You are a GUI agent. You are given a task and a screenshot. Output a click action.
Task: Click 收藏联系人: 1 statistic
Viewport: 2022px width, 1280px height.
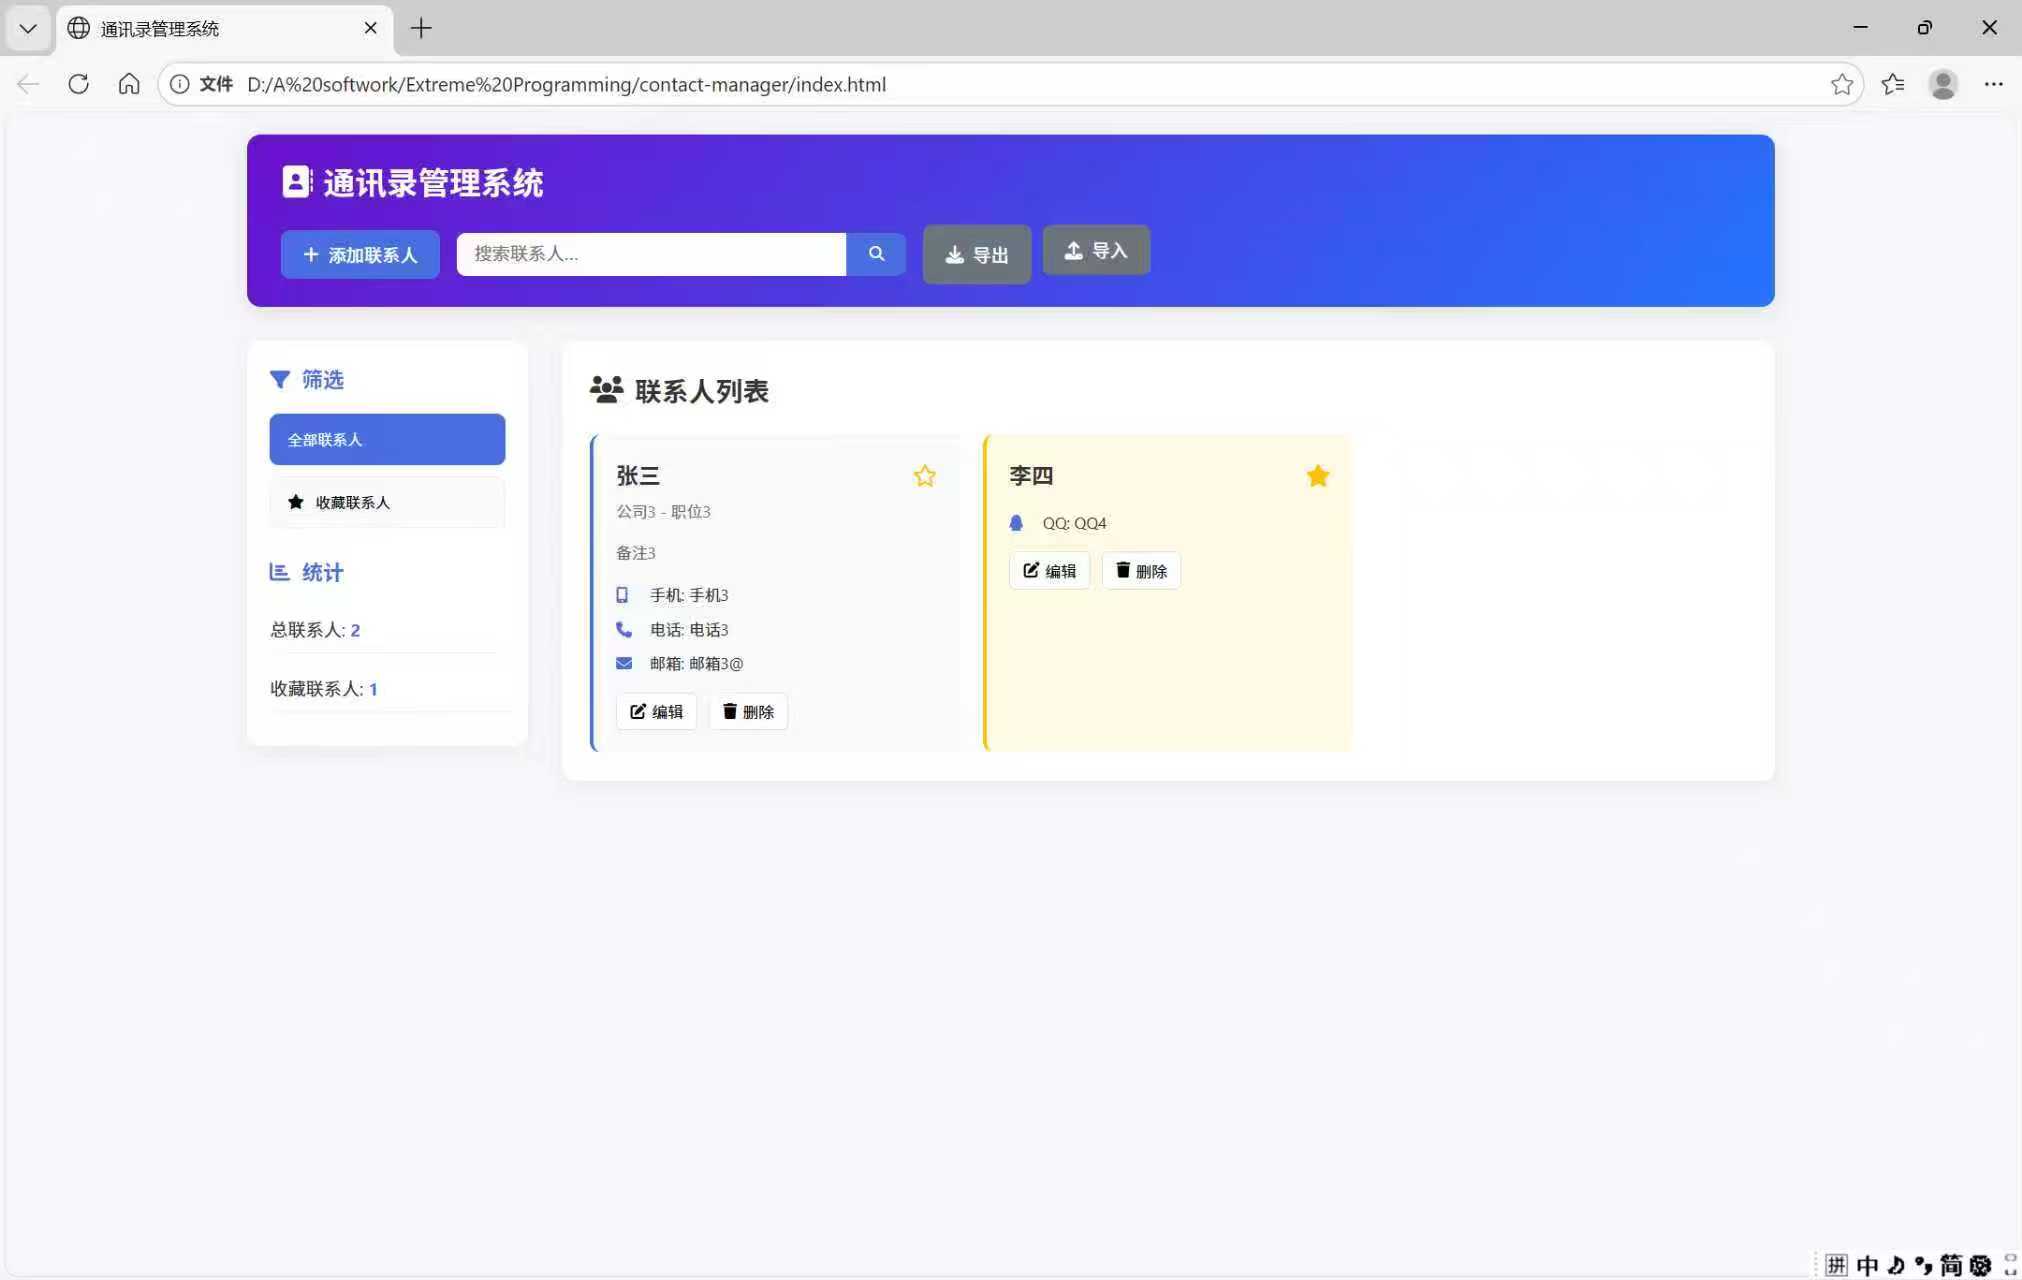[324, 689]
